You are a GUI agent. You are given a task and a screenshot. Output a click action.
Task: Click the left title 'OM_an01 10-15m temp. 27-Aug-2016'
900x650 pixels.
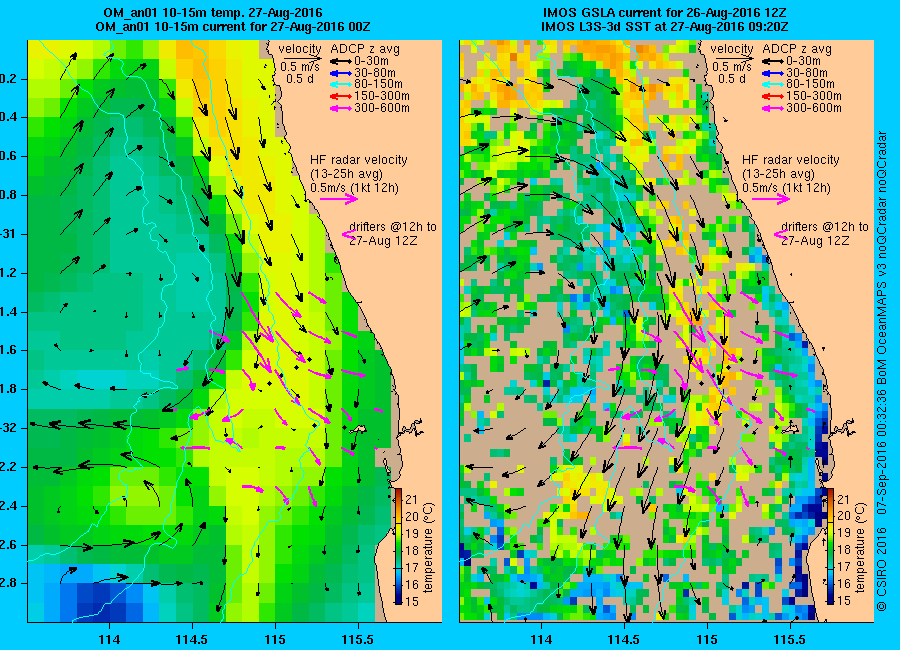coord(213,13)
